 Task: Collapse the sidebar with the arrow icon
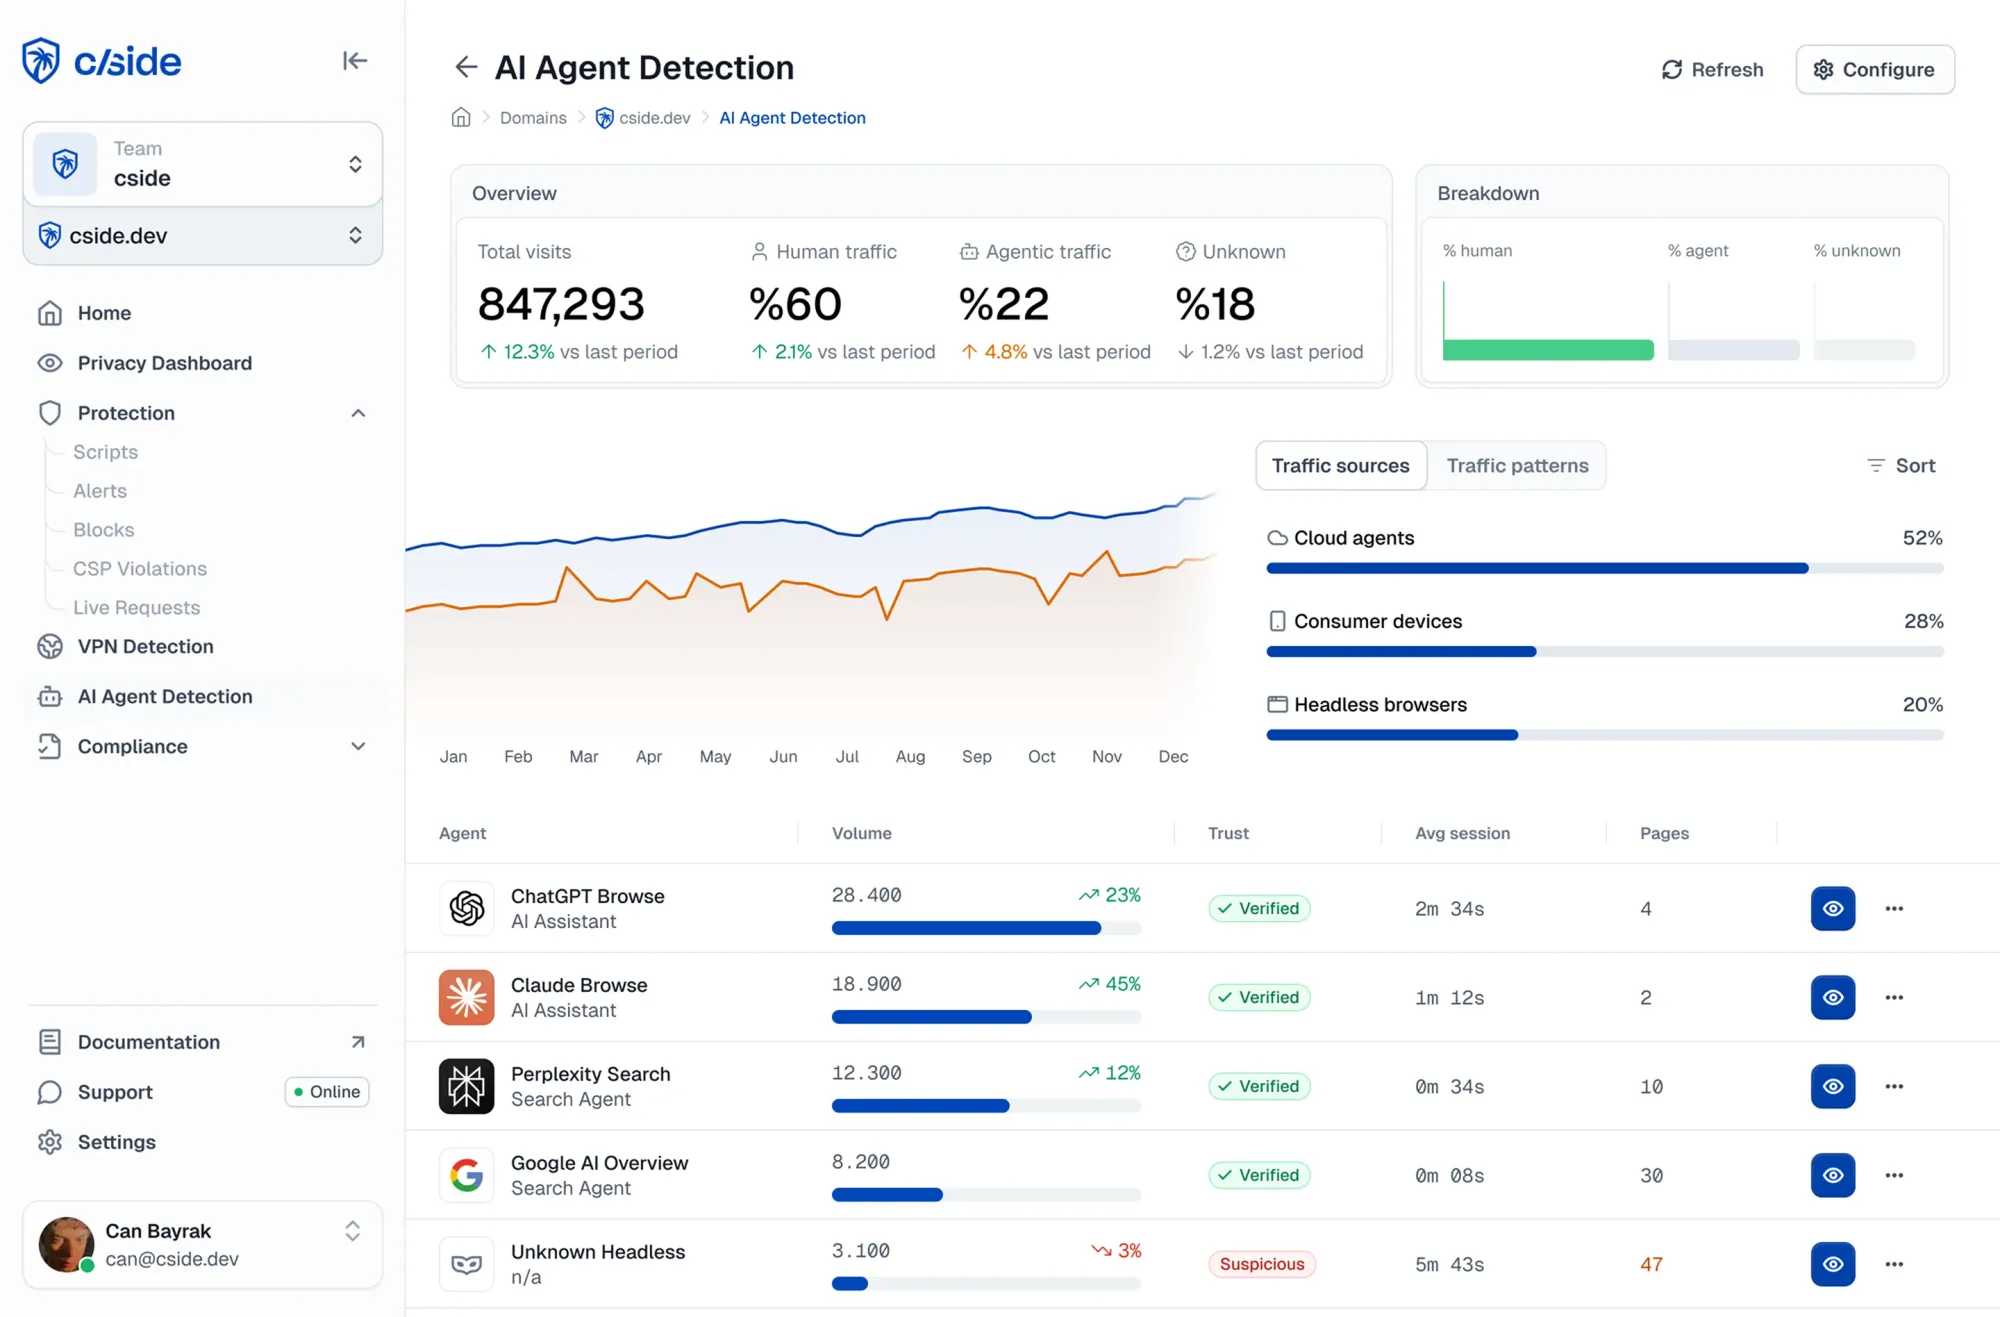(356, 61)
